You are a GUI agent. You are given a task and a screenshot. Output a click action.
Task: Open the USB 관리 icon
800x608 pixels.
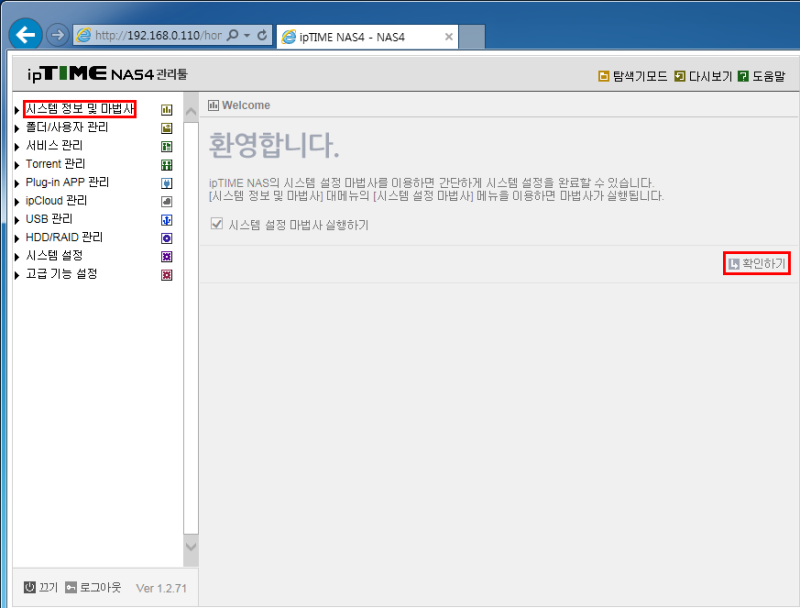166,218
